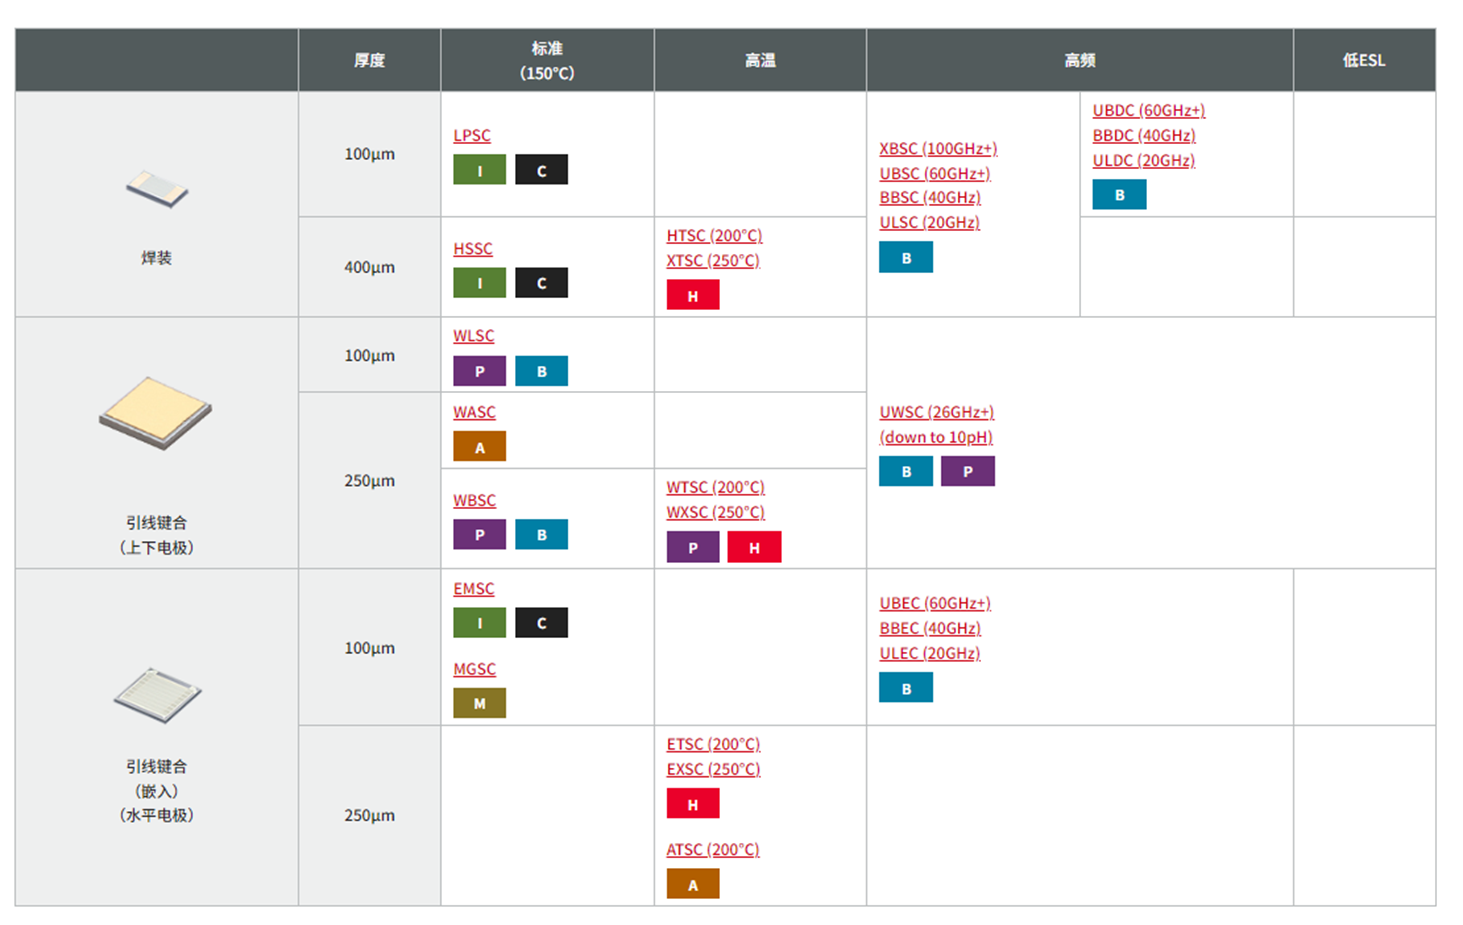Image resolution: width=1463 pixels, height=925 pixels.
Task: Click the 引线键合 (嵌入) chip image
Action: click(x=157, y=694)
